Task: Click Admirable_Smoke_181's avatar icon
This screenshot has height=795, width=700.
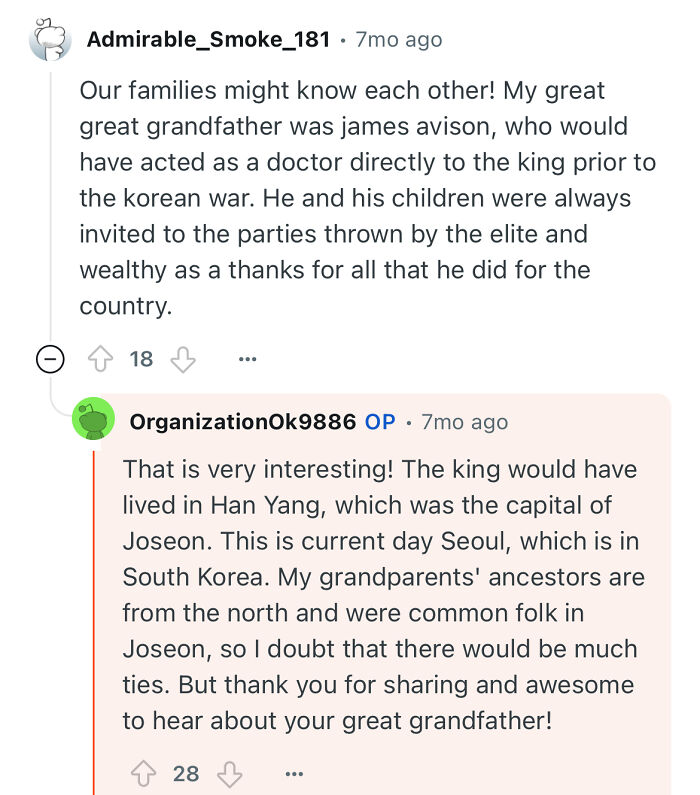Action: [51, 40]
